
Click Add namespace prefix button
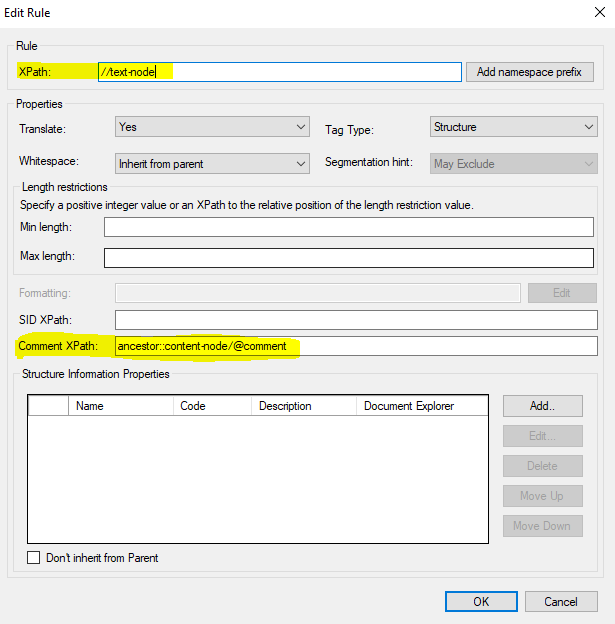coord(530,72)
